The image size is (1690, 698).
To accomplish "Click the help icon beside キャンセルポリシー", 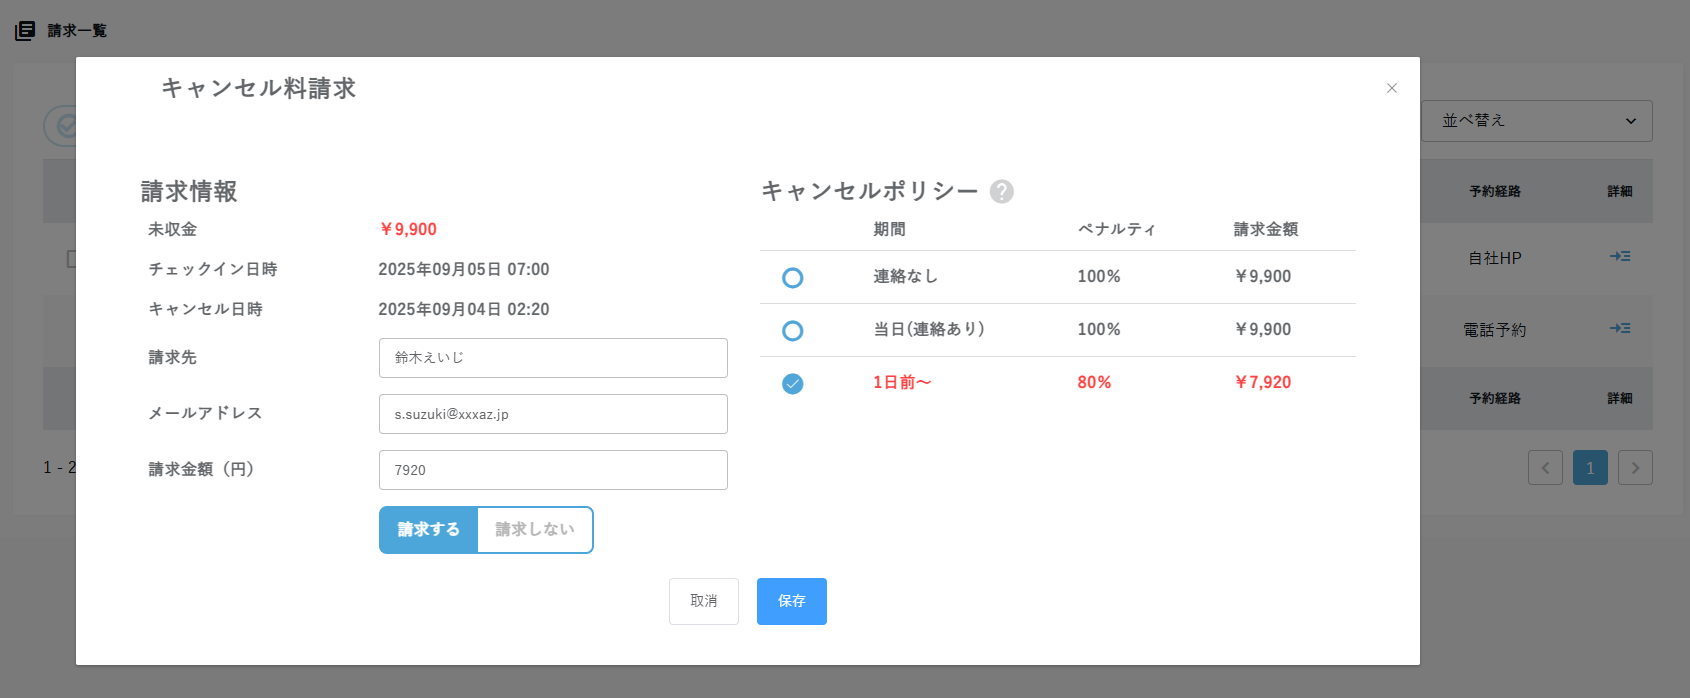I will point(1001,192).
